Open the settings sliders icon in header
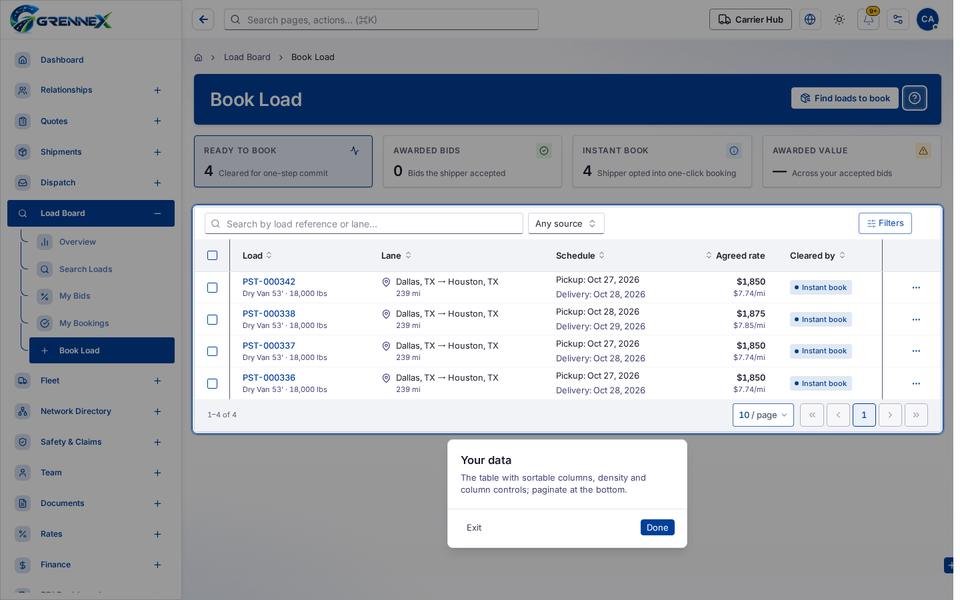The image size is (960, 600). click(898, 20)
